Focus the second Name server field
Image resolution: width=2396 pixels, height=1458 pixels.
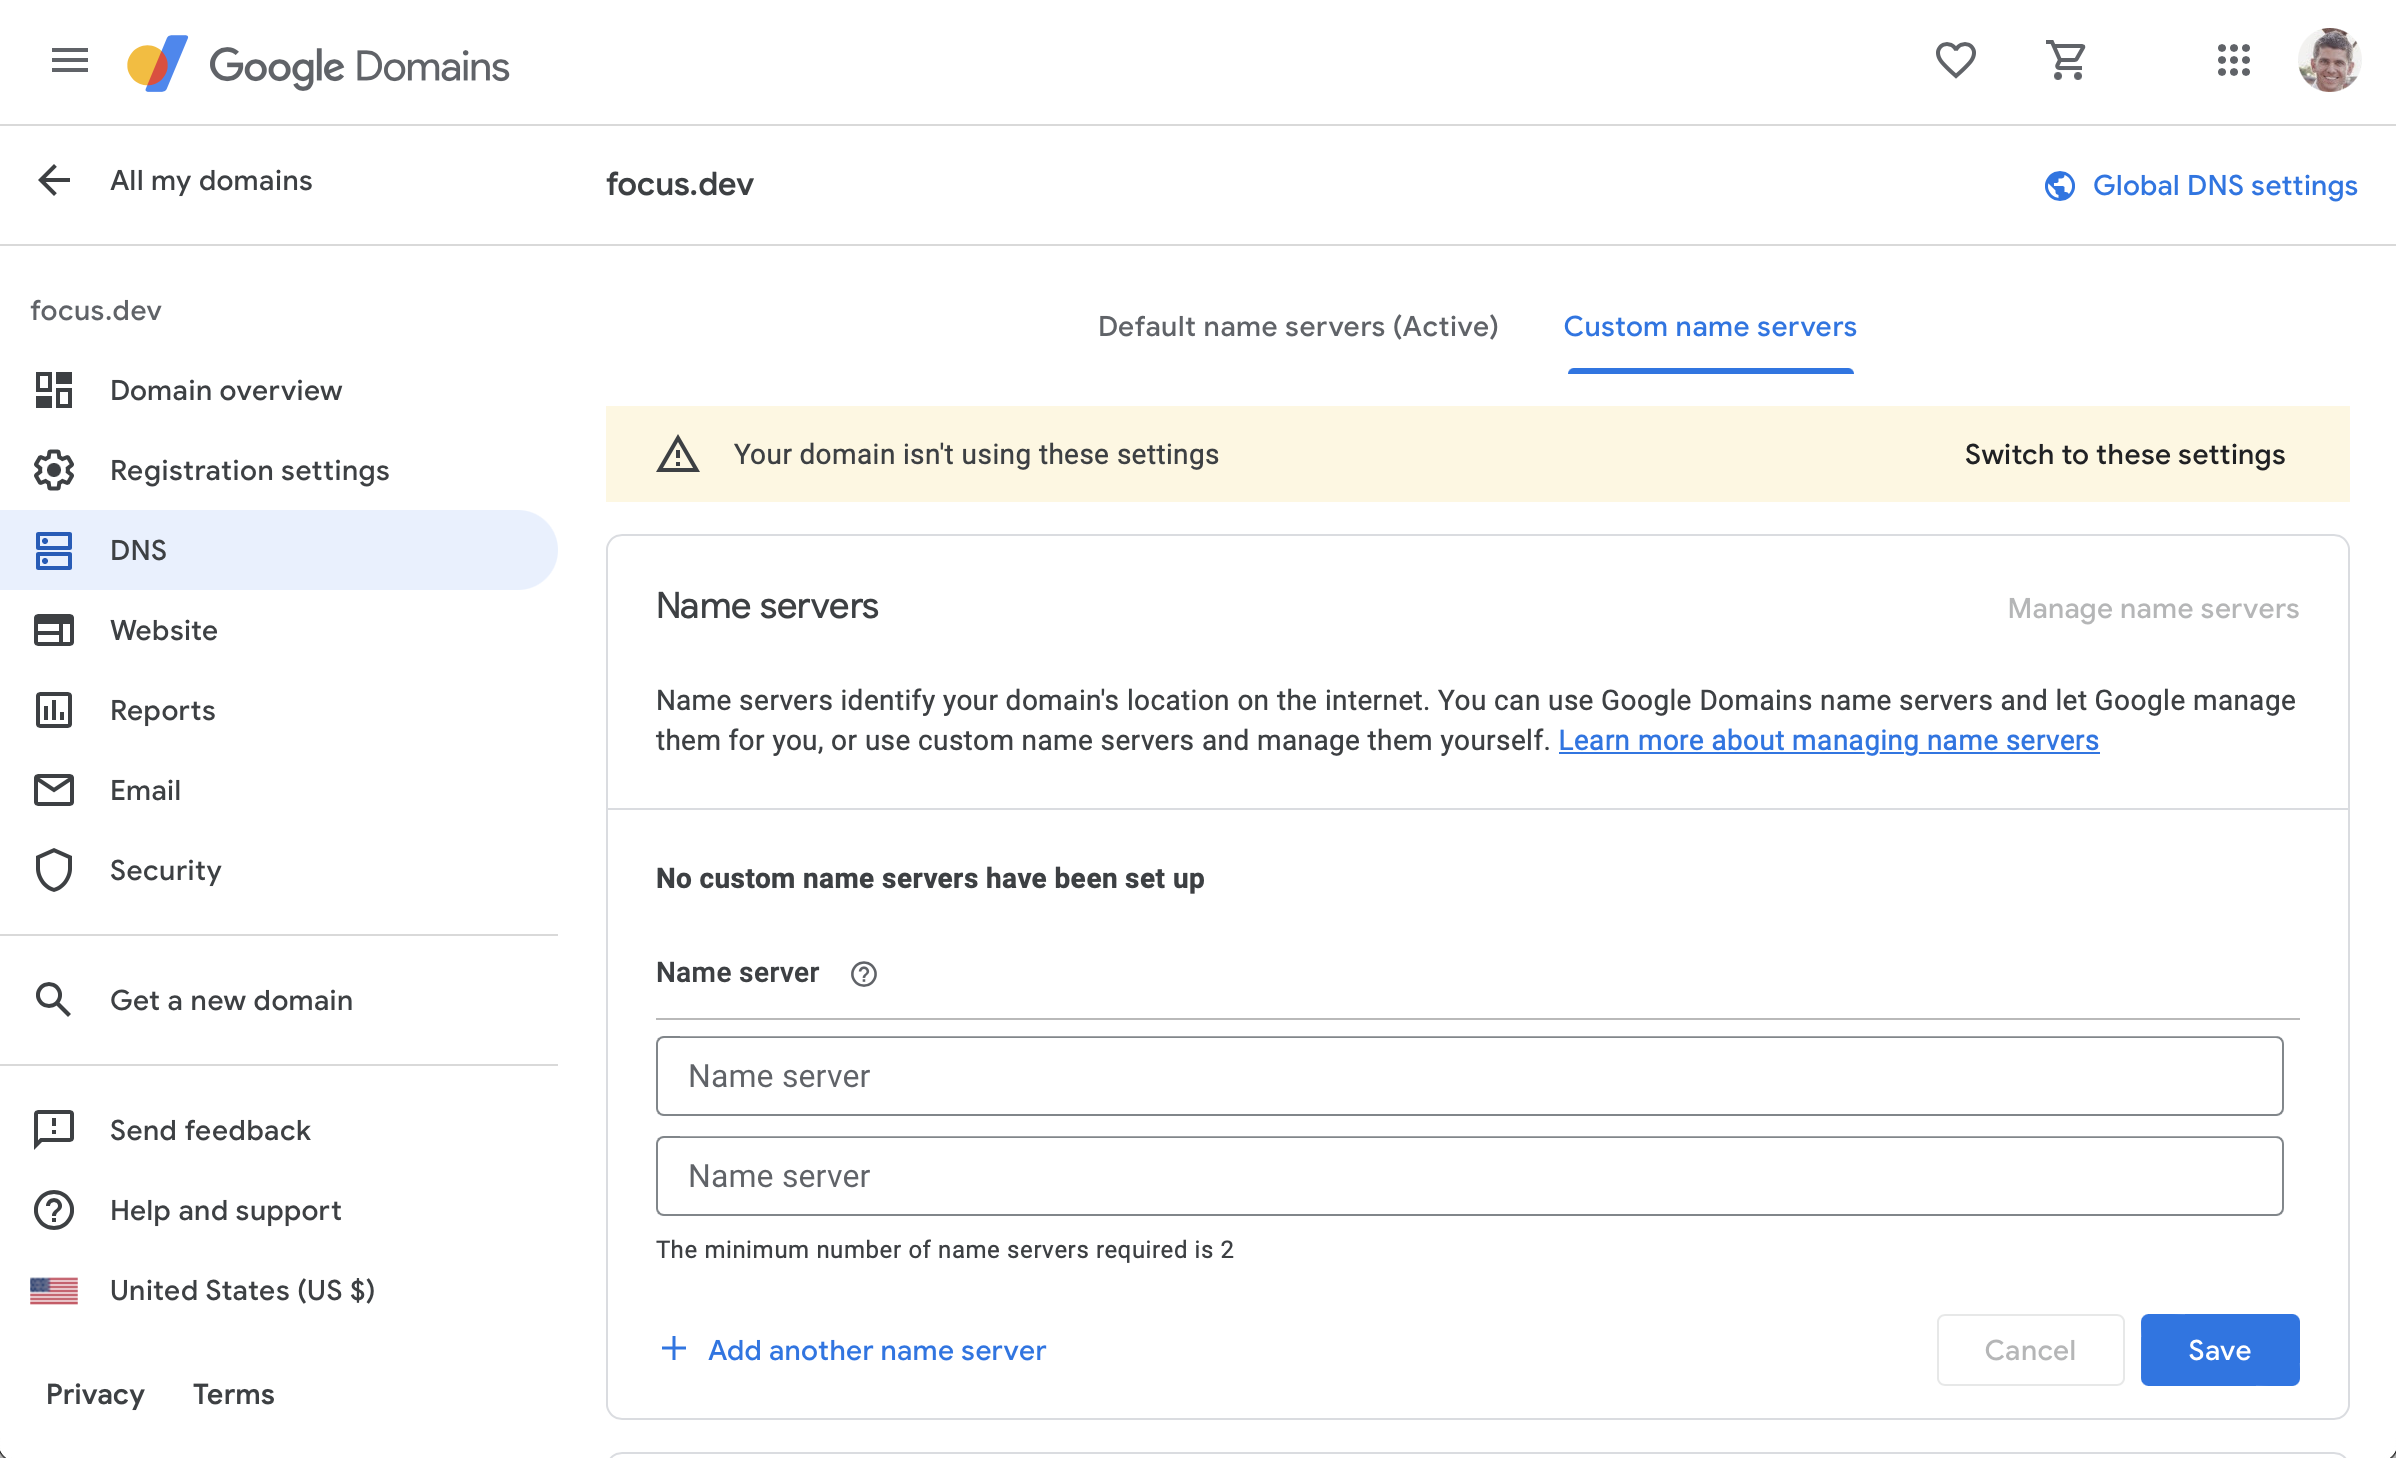point(1470,1176)
